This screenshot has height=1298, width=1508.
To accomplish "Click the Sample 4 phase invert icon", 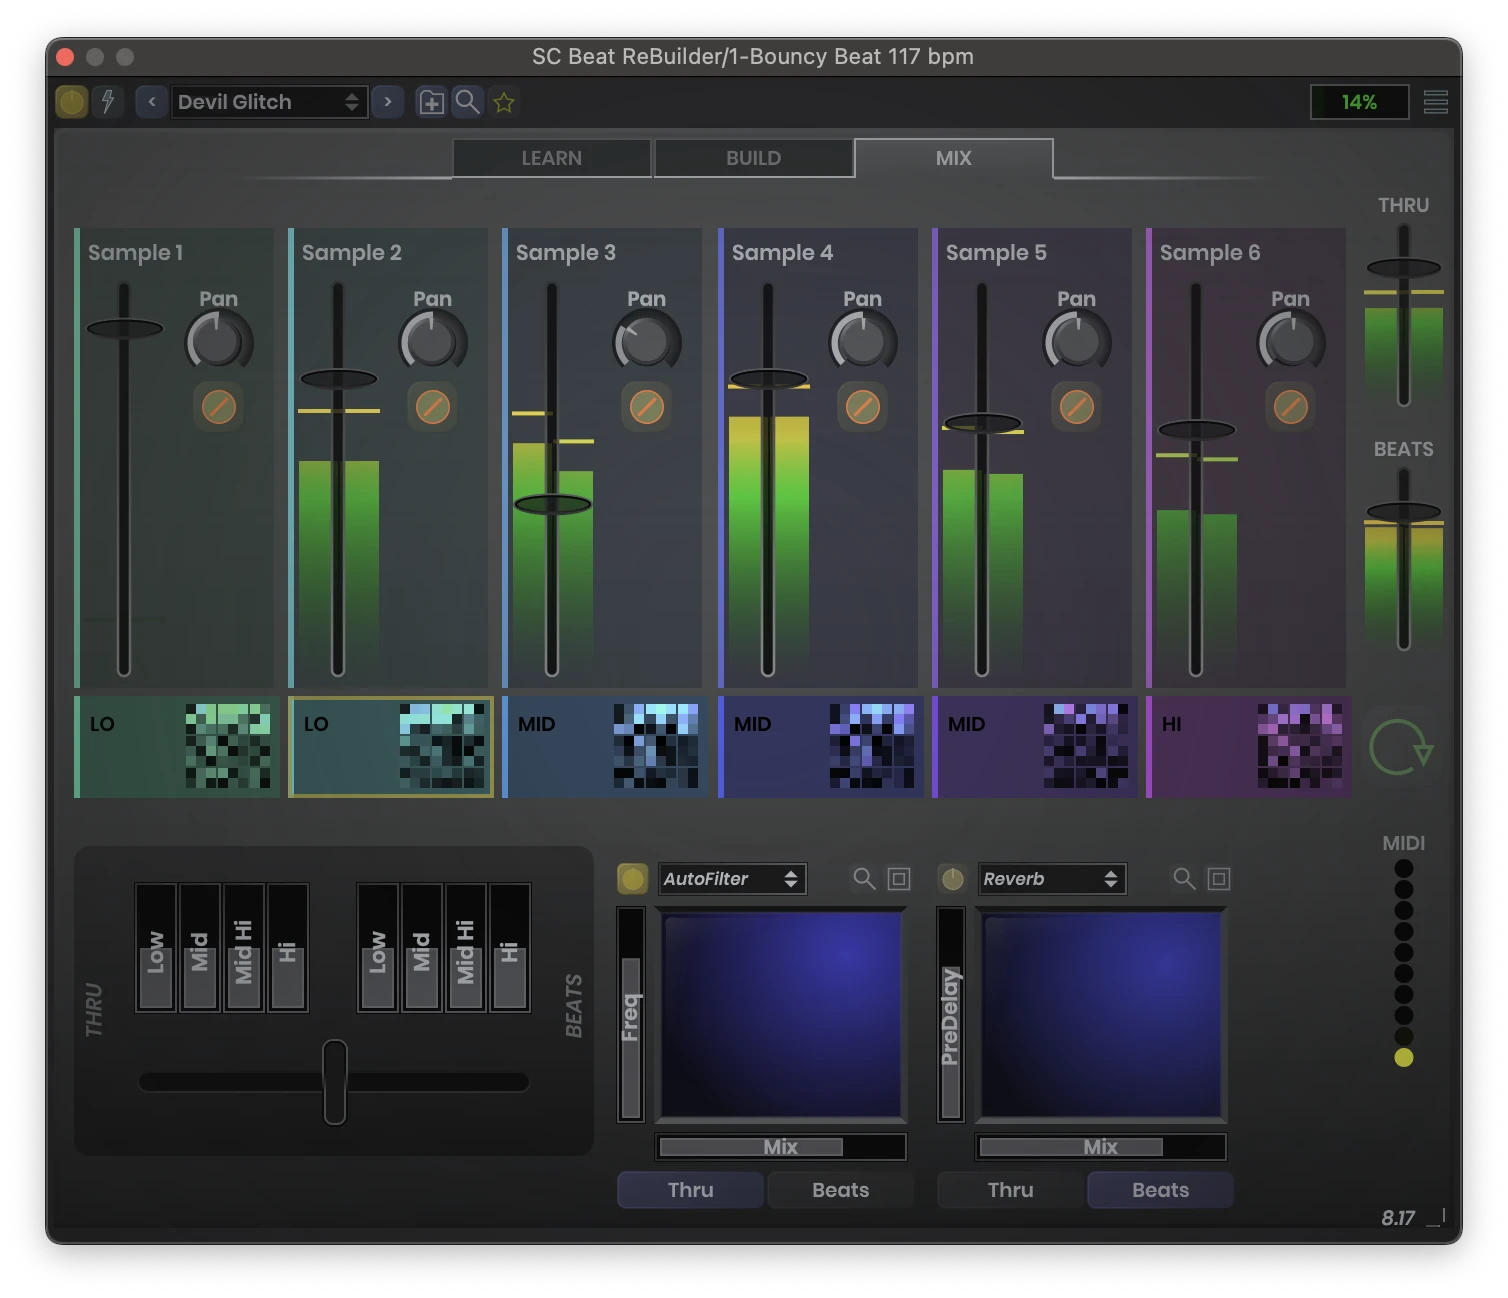I will tap(862, 407).
